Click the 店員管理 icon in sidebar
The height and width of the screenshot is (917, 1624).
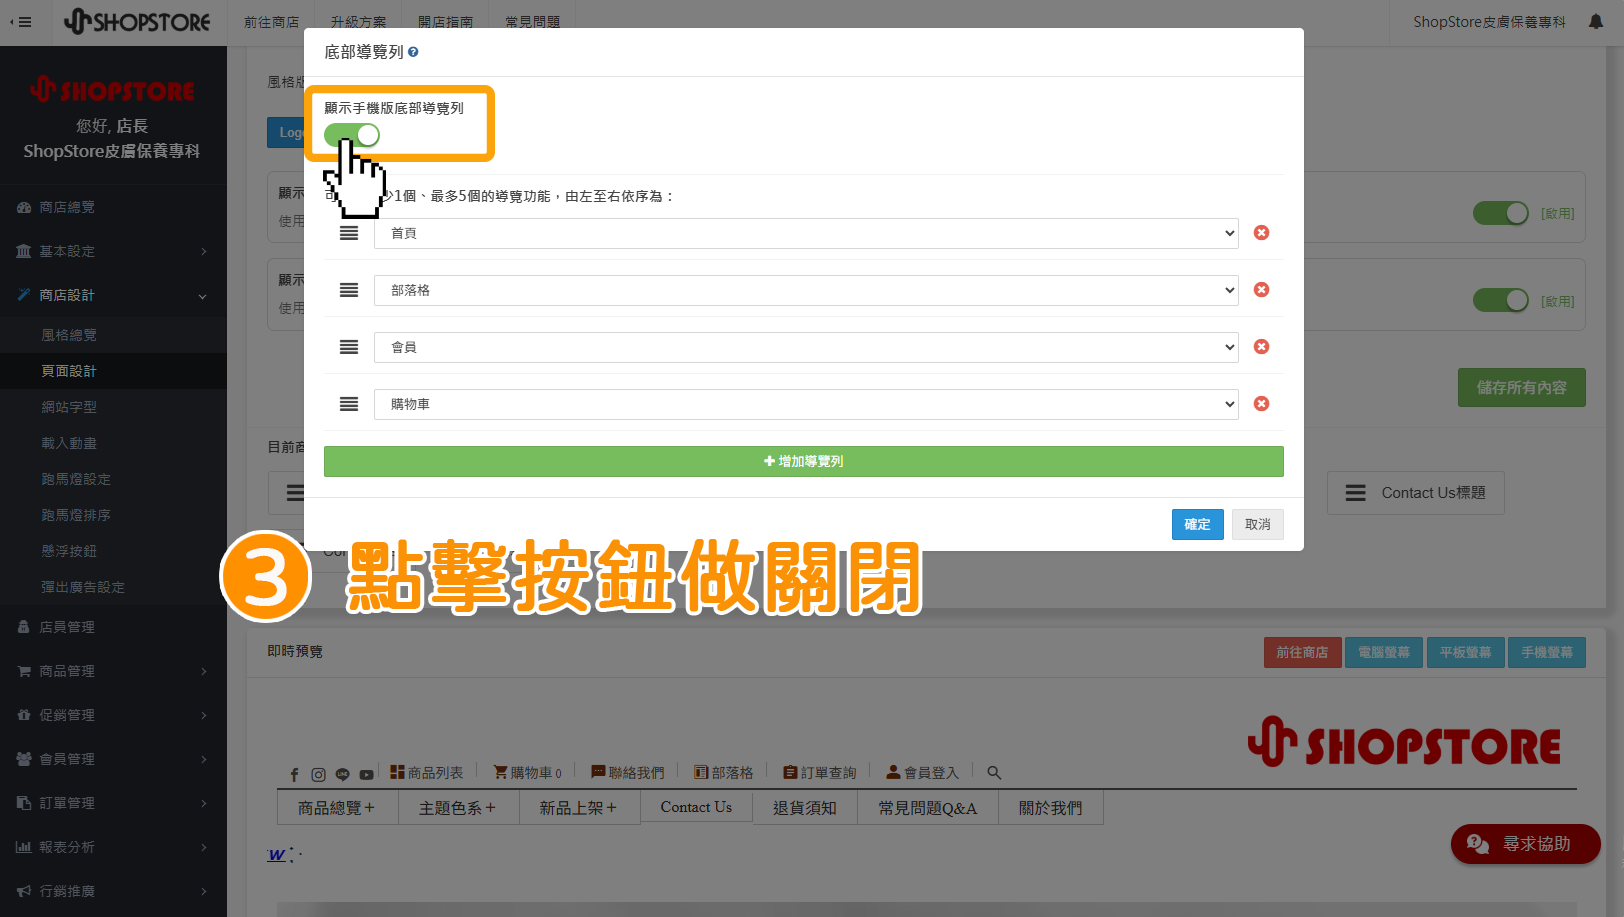tap(24, 627)
